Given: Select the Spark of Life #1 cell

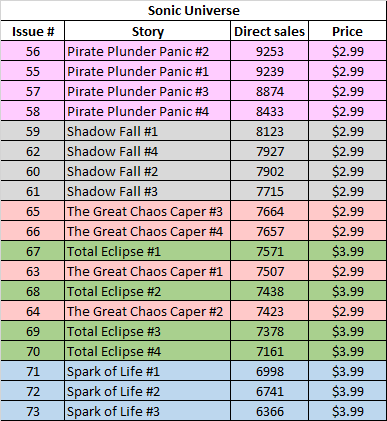Looking at the screenshot, I should point(147,371).
